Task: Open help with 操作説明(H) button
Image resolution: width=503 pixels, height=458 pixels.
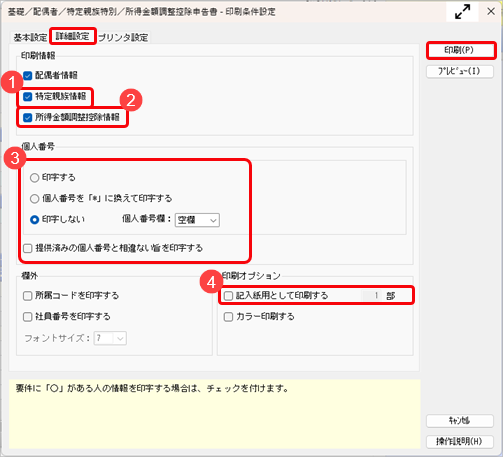Action: [x=460, y=441]
